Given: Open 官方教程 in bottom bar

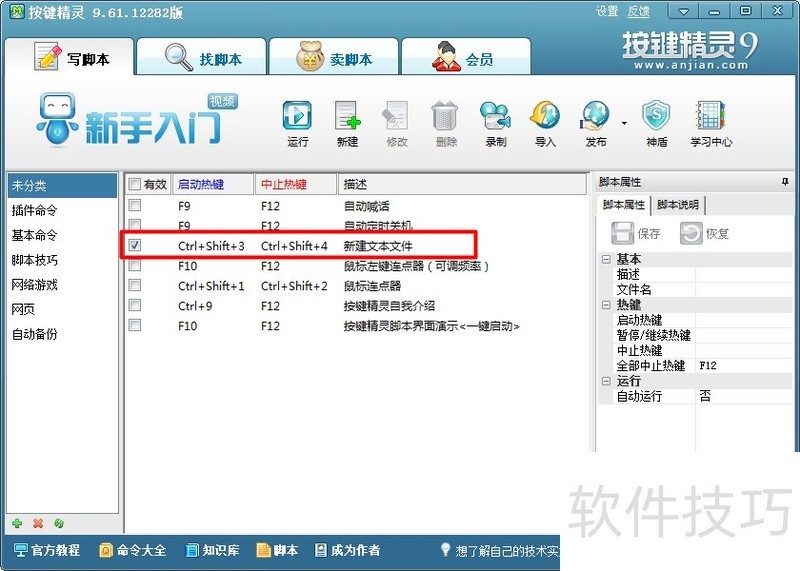Looking at the screenshot, I should click(x=47, y=550).
